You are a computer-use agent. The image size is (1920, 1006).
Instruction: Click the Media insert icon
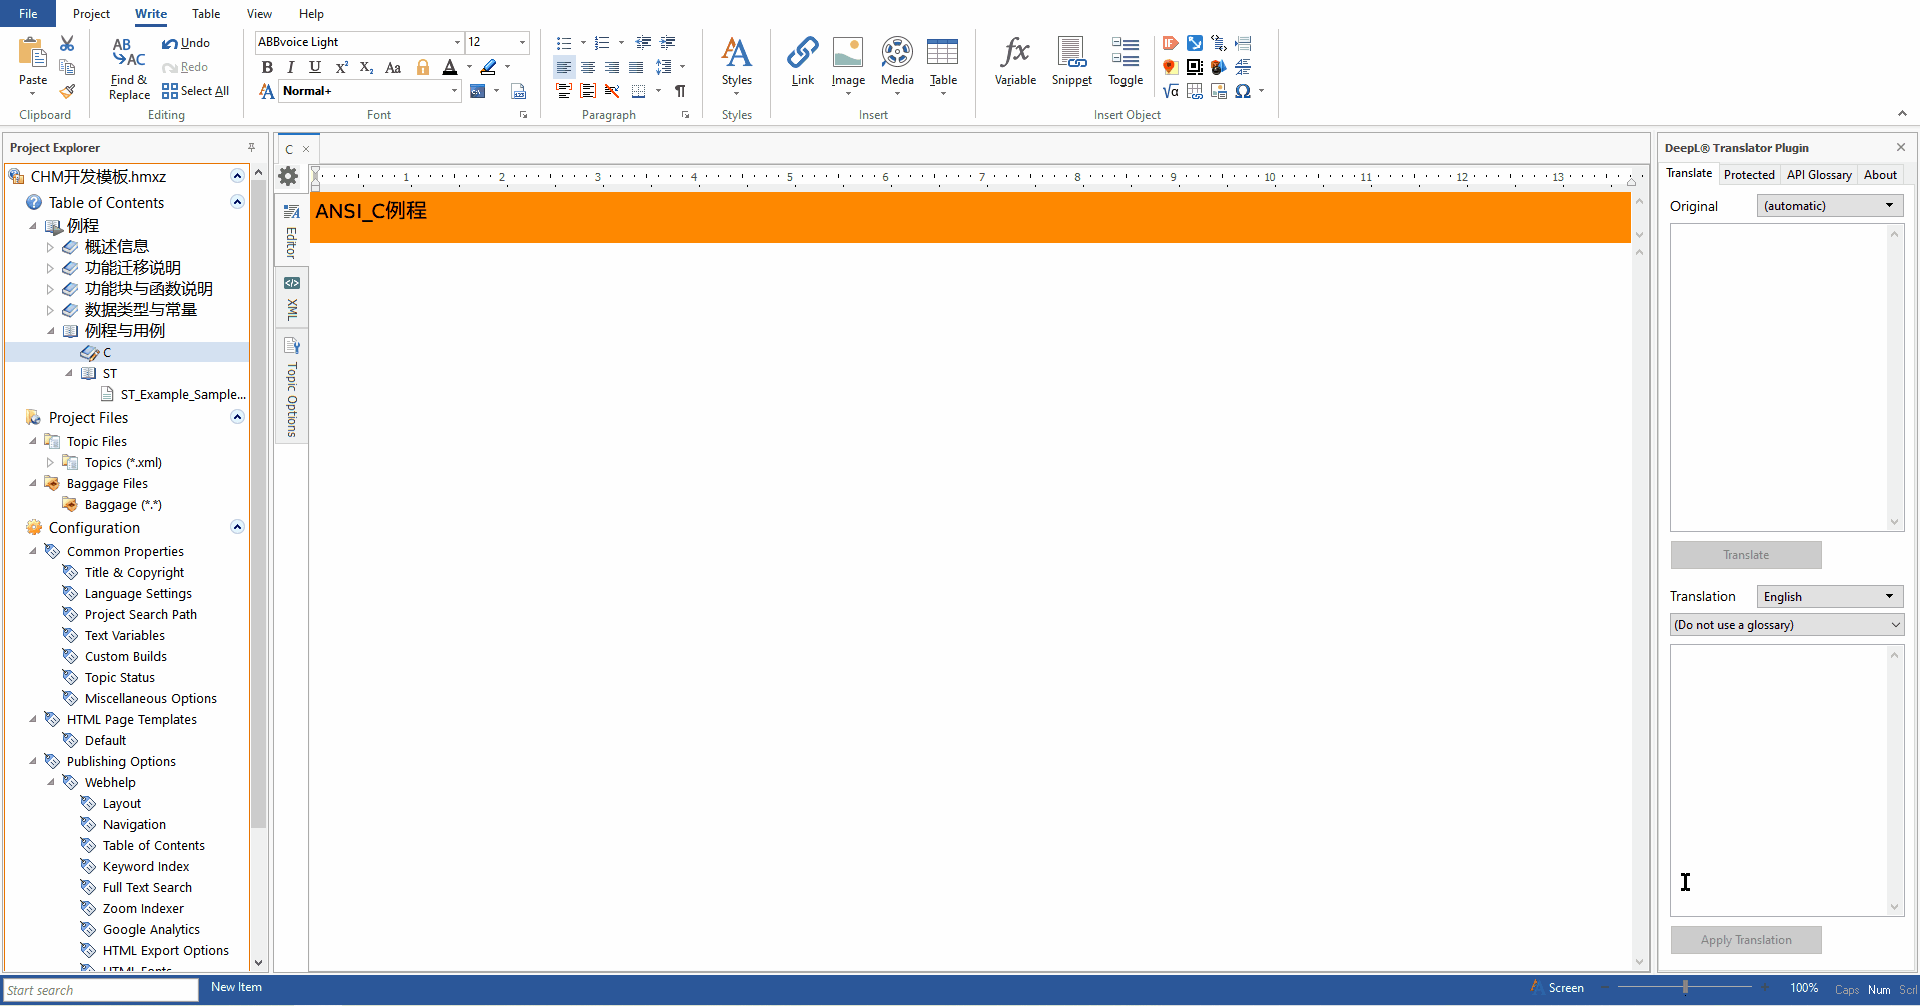click(897, 53)
